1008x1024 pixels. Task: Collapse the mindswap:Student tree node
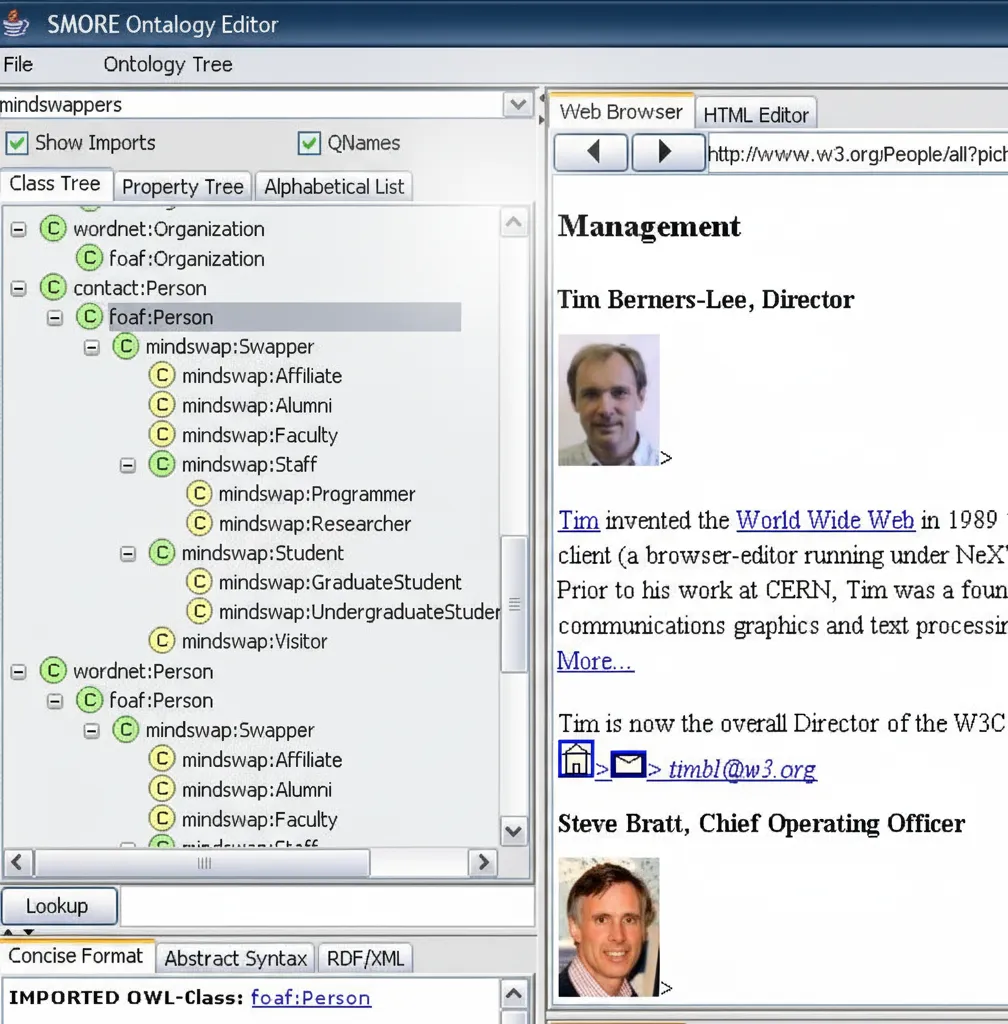[x=128, y=553]
